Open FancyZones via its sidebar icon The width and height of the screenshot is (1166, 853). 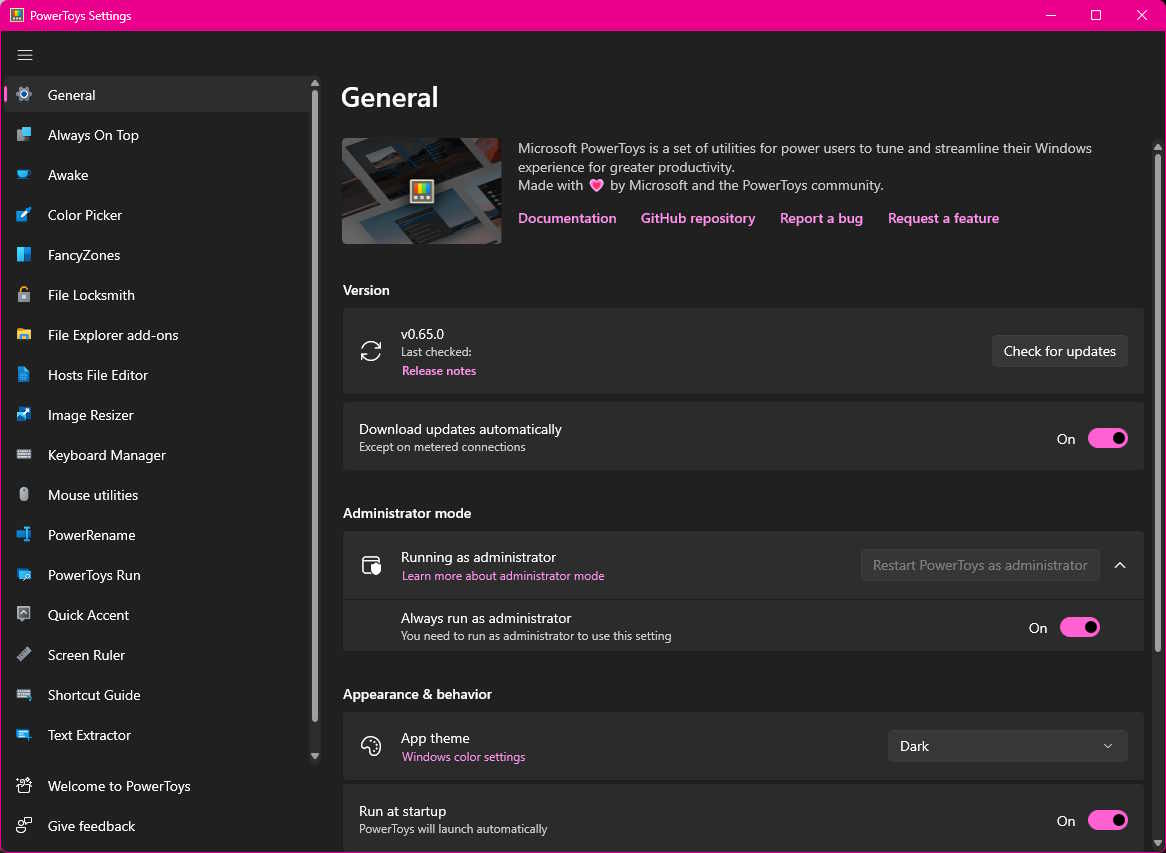pos(24,255)
